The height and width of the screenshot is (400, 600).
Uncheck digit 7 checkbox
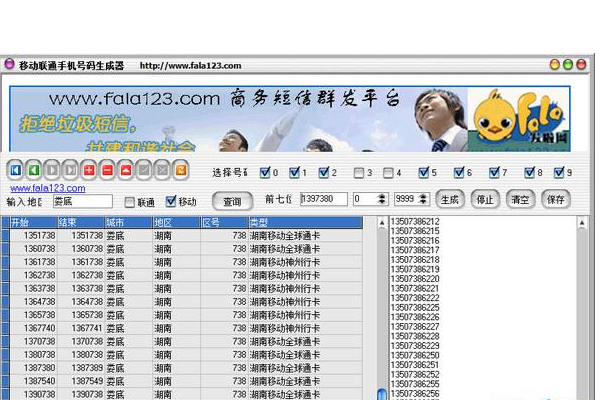point(494,173)
